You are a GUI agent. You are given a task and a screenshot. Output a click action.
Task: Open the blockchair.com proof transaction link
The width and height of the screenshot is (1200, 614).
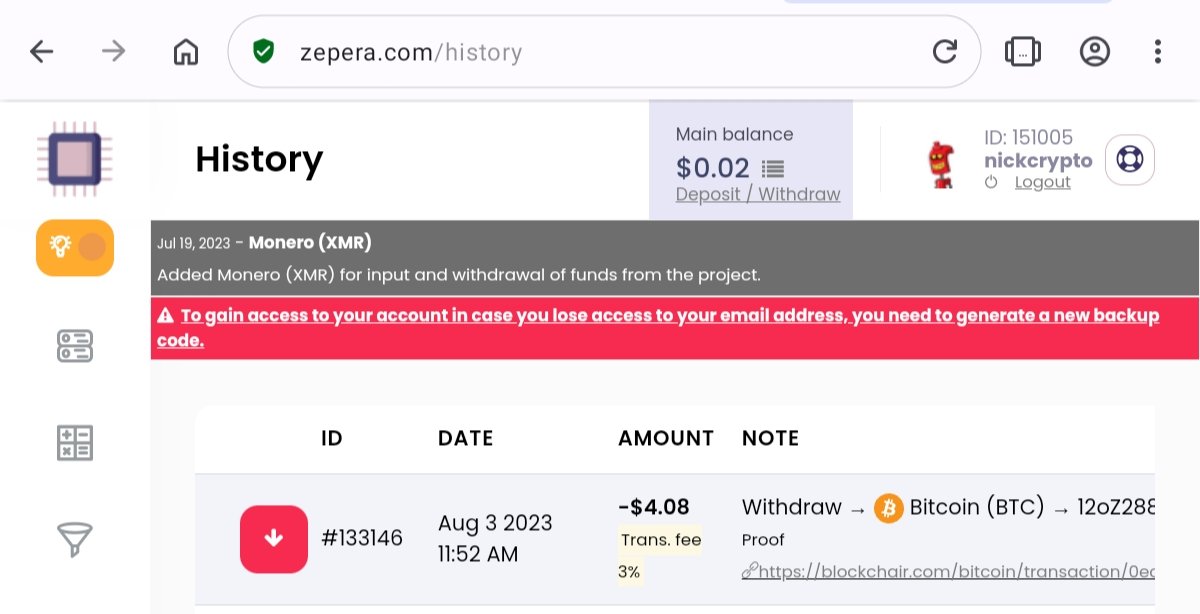tap(948, 572)
